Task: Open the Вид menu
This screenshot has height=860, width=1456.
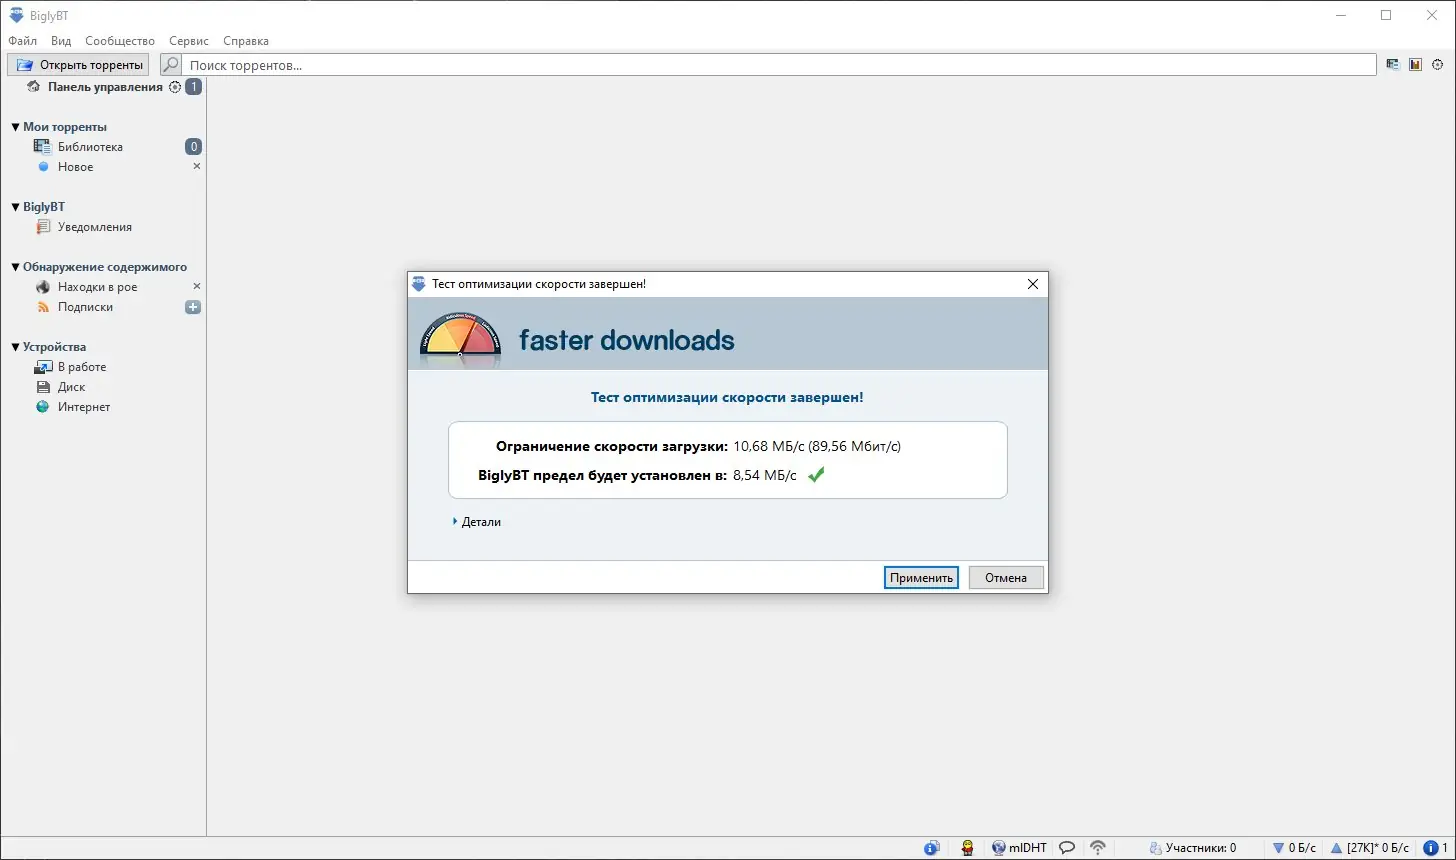Action: pyautogui.click(x=61, y=41)
